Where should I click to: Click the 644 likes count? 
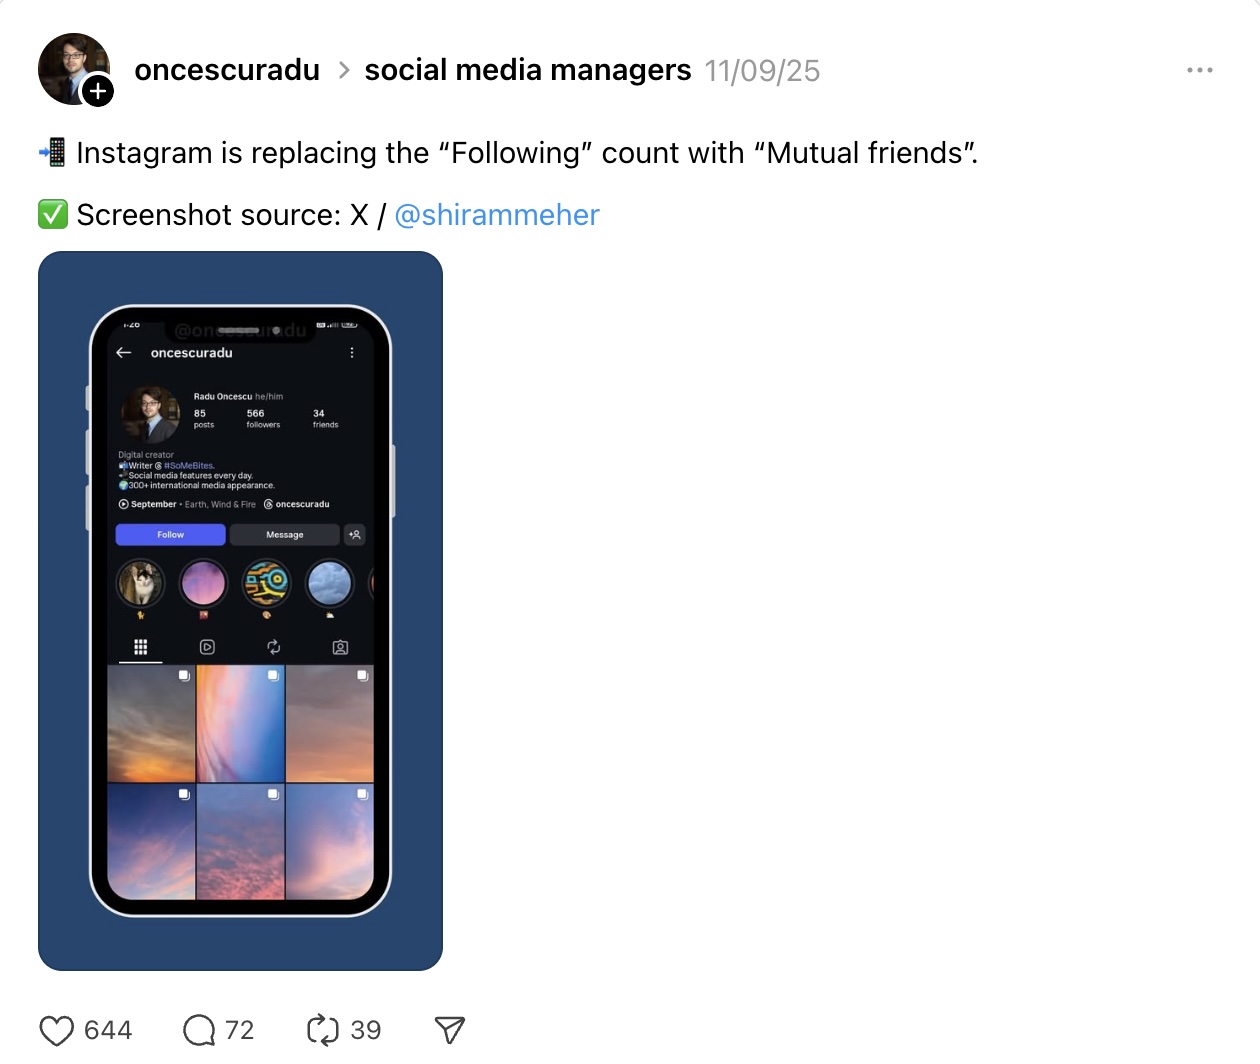(108, 1030)
